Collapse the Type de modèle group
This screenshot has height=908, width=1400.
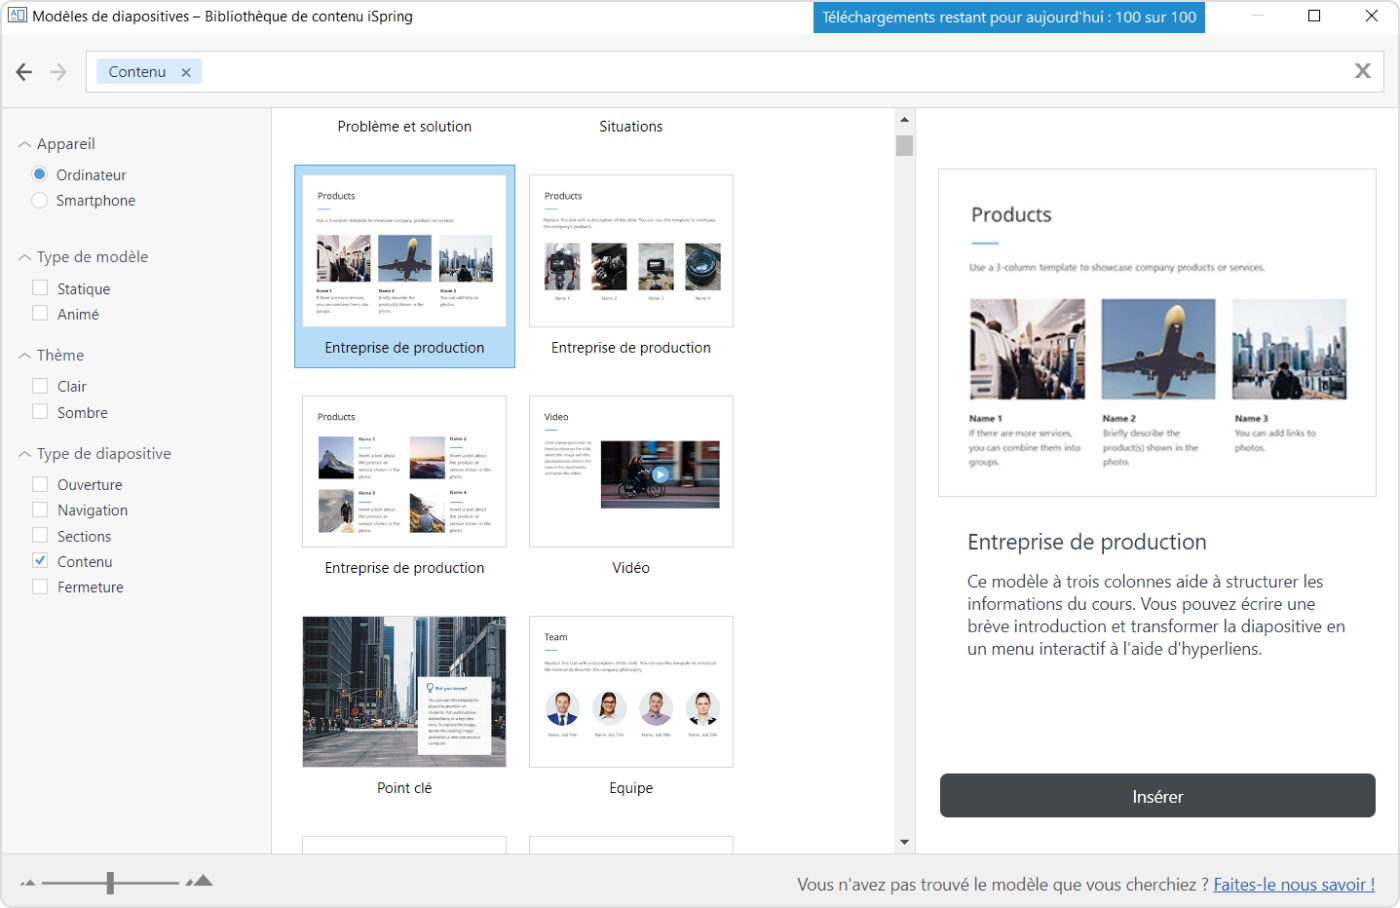(x=25, y=258)
